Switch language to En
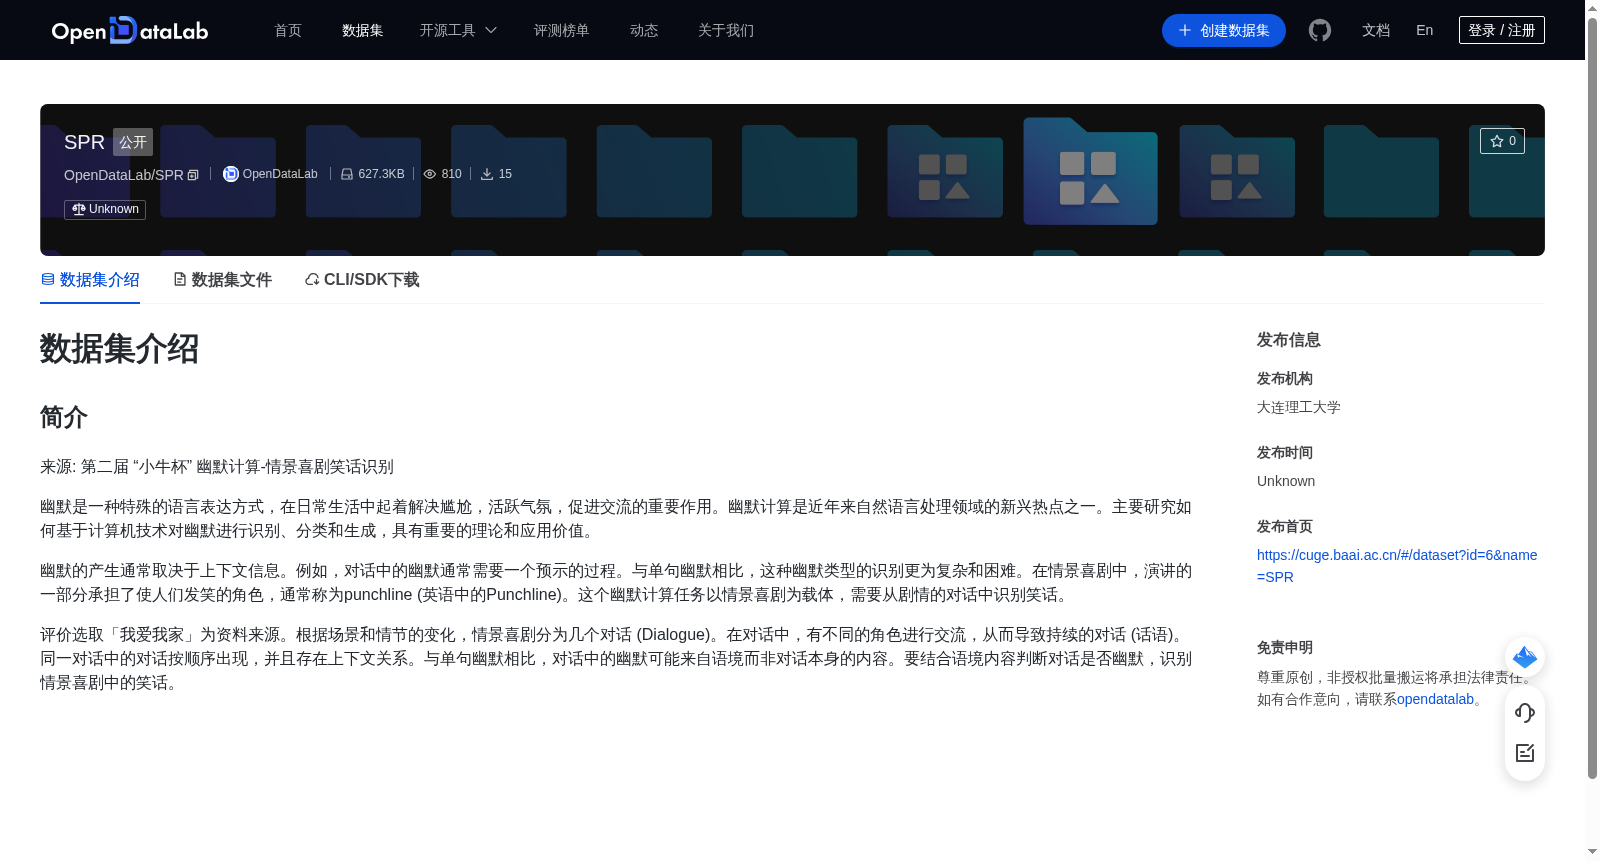 [x=1425, y=30]
